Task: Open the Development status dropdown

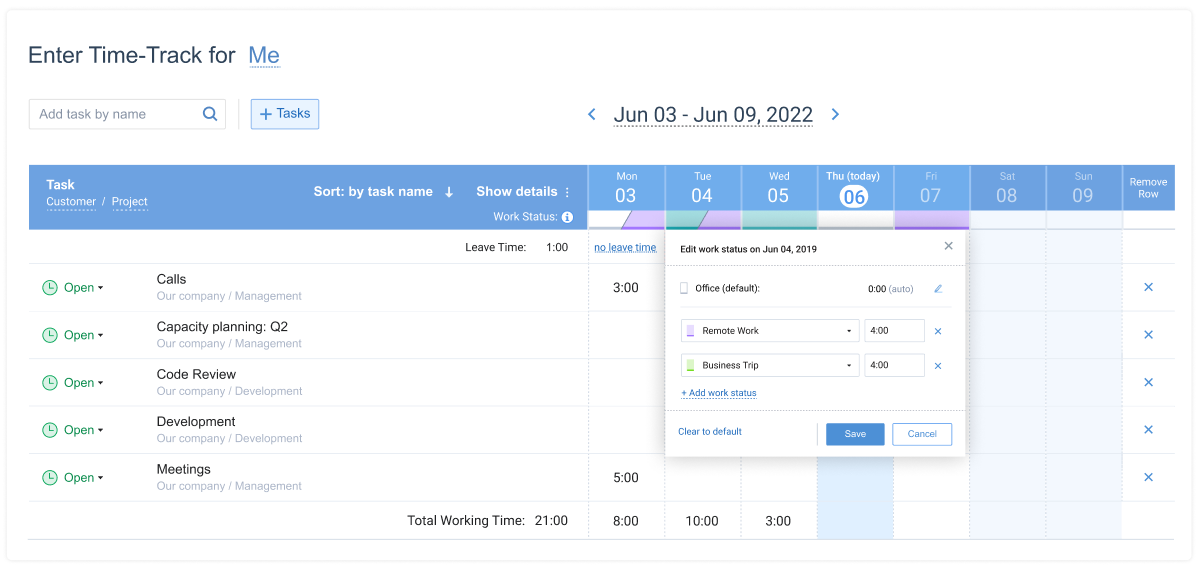Action: coord(84,430)
